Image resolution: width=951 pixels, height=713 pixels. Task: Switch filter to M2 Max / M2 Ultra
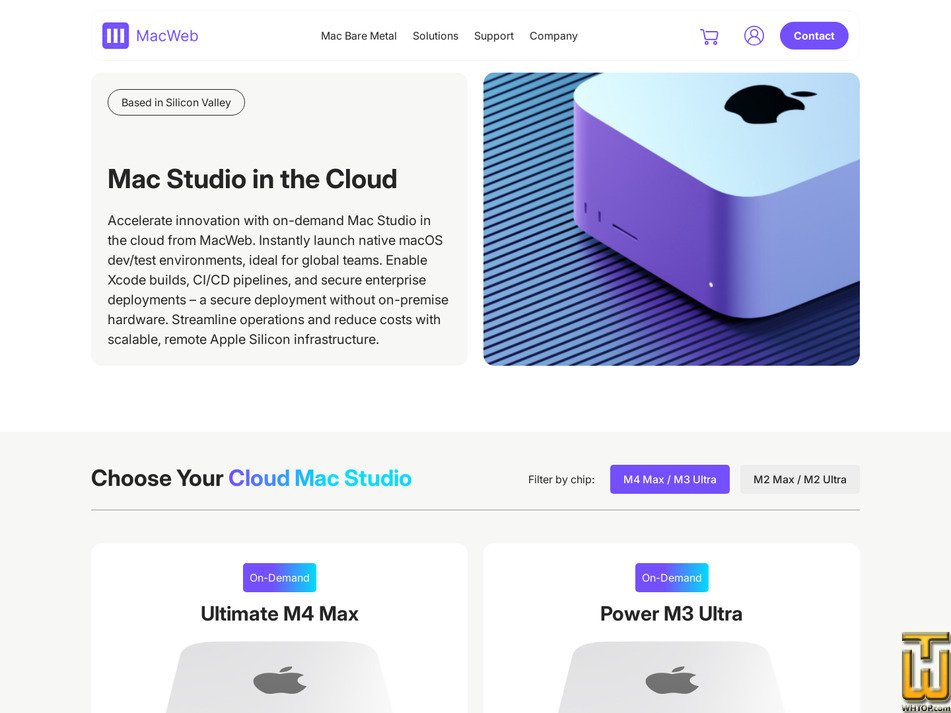pos(799,479)
